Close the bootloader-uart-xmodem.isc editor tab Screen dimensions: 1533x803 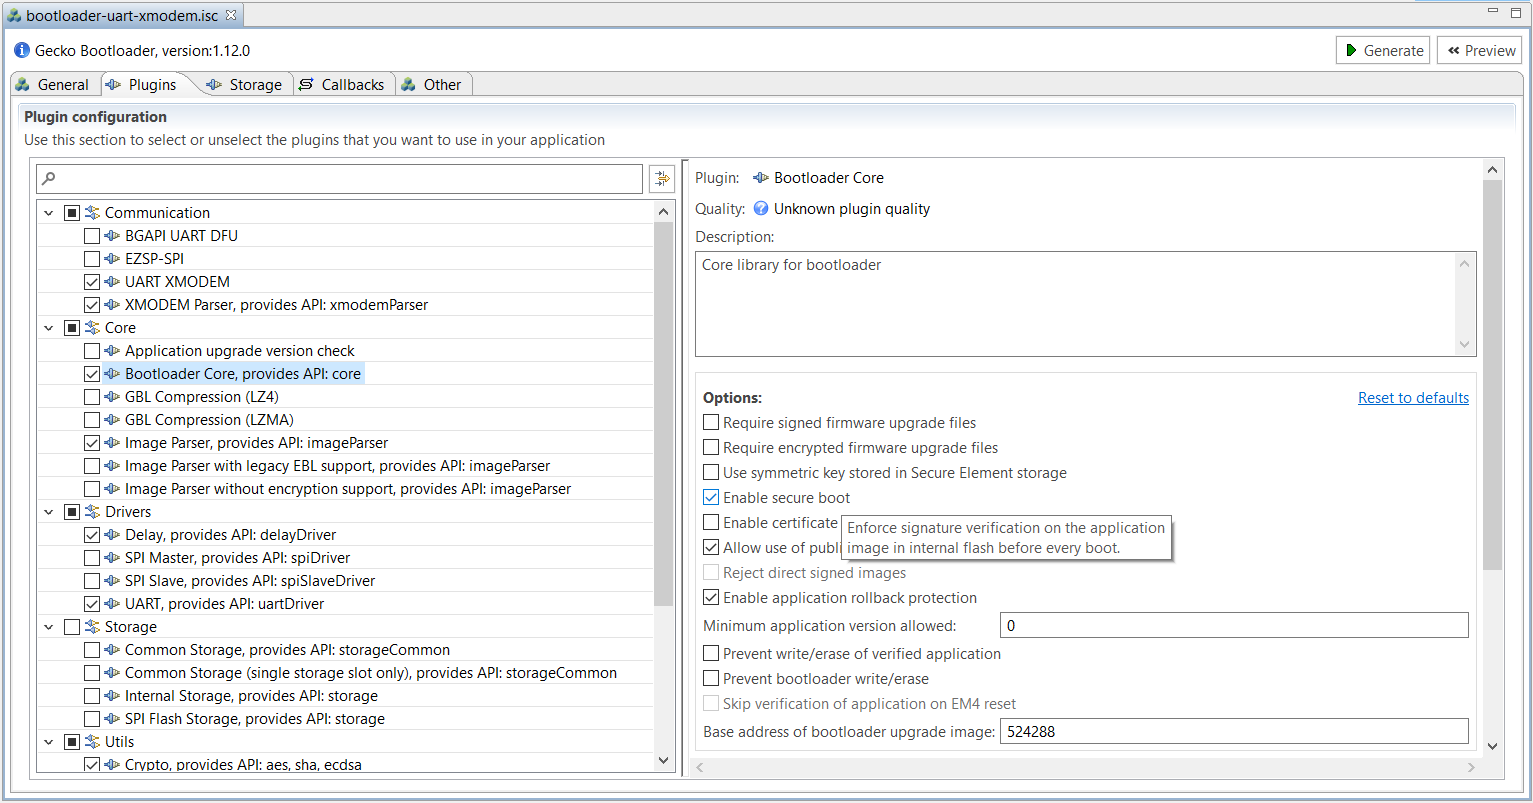231,15
